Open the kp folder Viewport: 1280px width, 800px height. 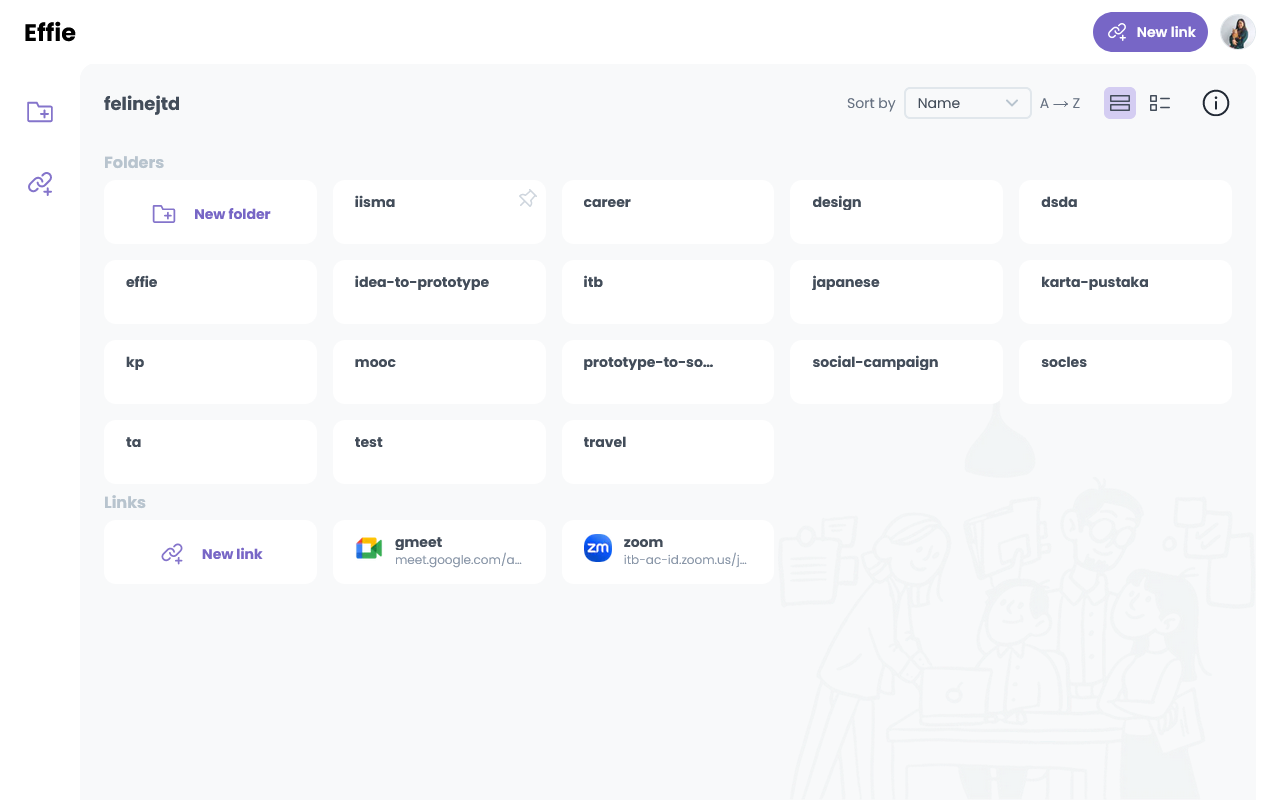[210, 372]
